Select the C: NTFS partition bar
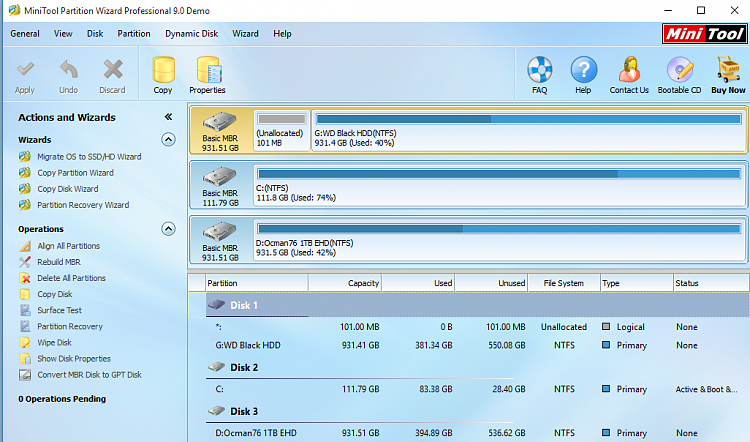The image size is (750, 442). (500, 186)
